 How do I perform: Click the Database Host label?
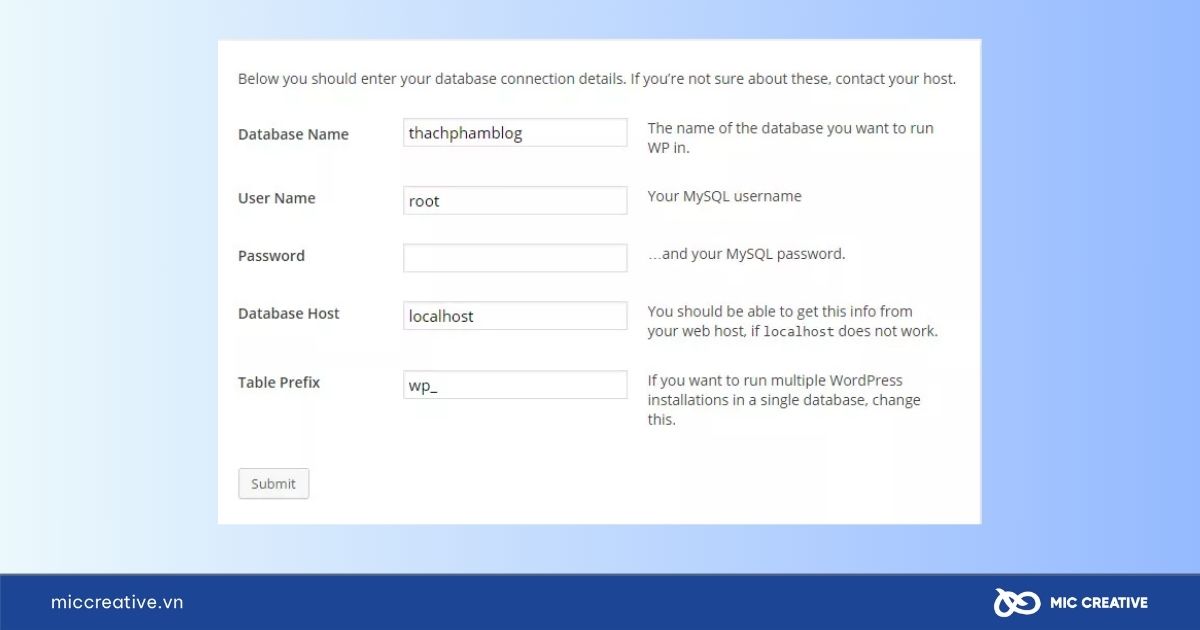pyautogui.click(x=289, y=314)
